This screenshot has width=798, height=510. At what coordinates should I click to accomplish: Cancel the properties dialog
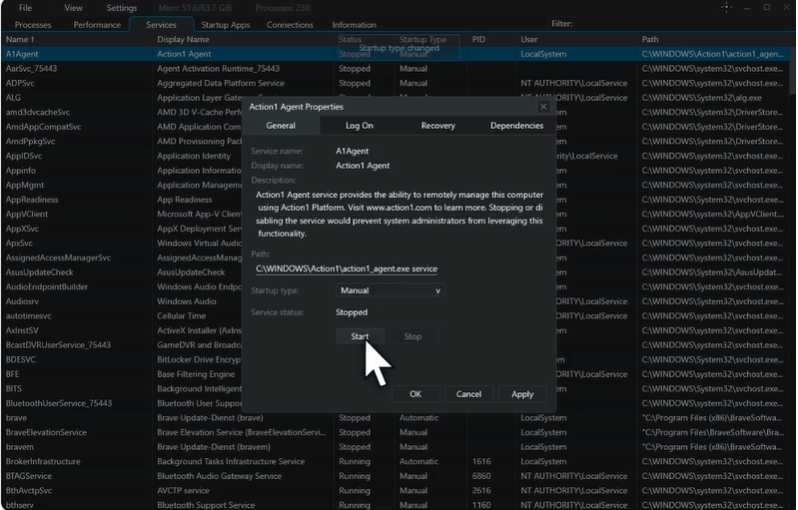[469, 394]
